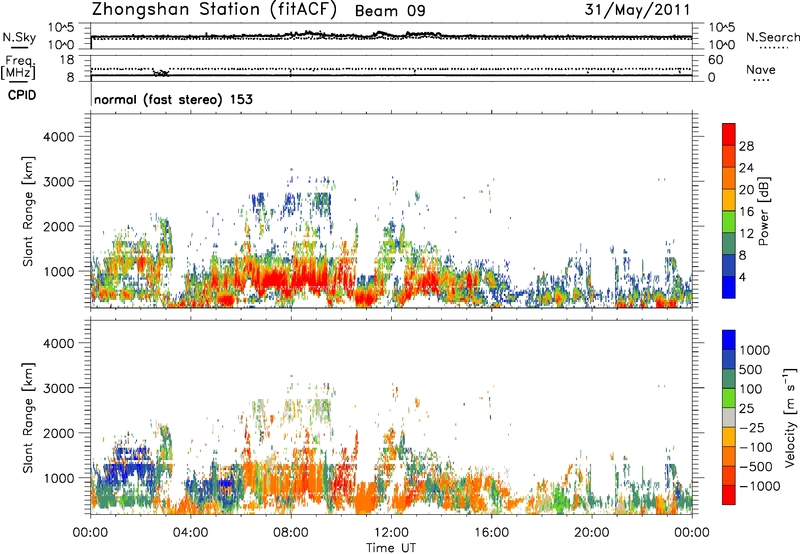The width and height of the screenshot is (800, 554).
Task: Click "Slant Range [km]" on the velocity panel
Action: pos(28,418)
